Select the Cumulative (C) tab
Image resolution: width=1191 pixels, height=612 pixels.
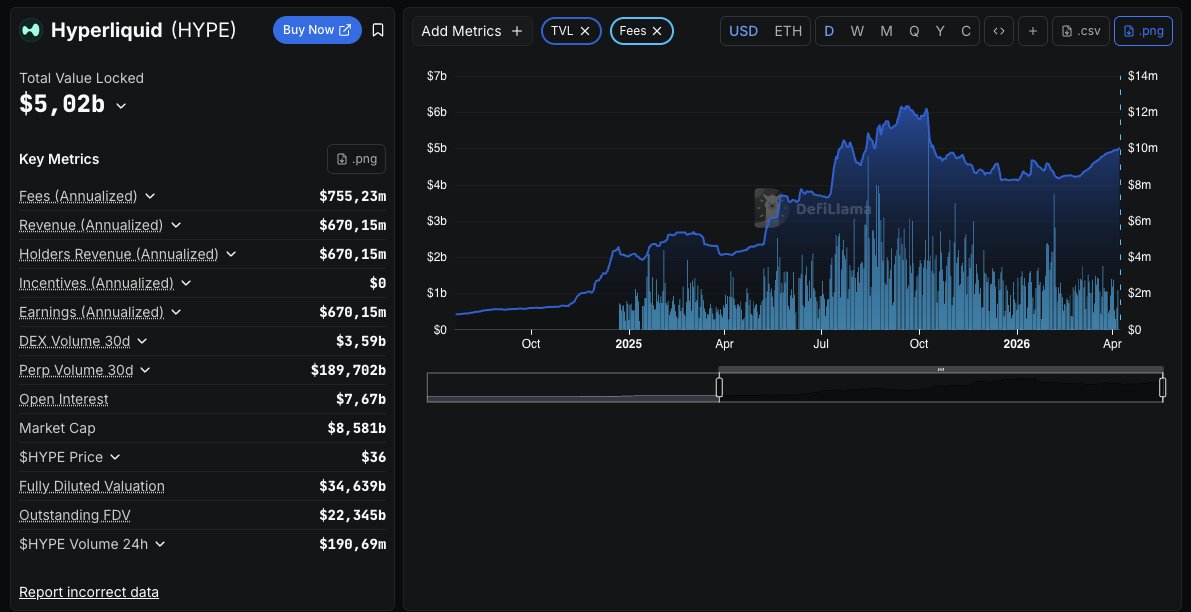pos(965,31)
